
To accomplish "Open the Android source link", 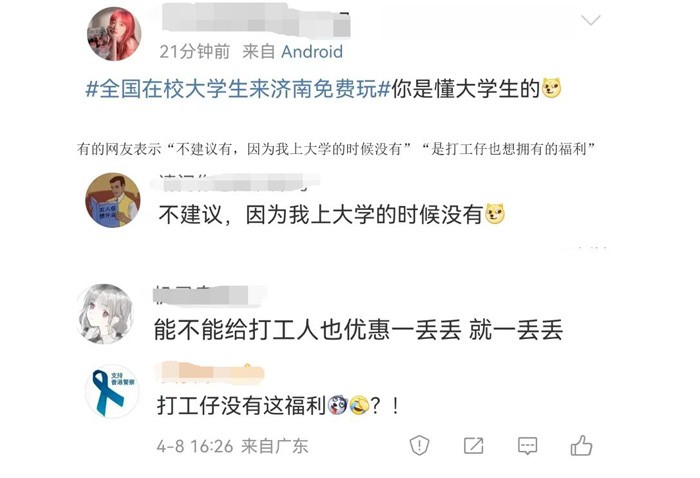I will (x=312, y=52).
